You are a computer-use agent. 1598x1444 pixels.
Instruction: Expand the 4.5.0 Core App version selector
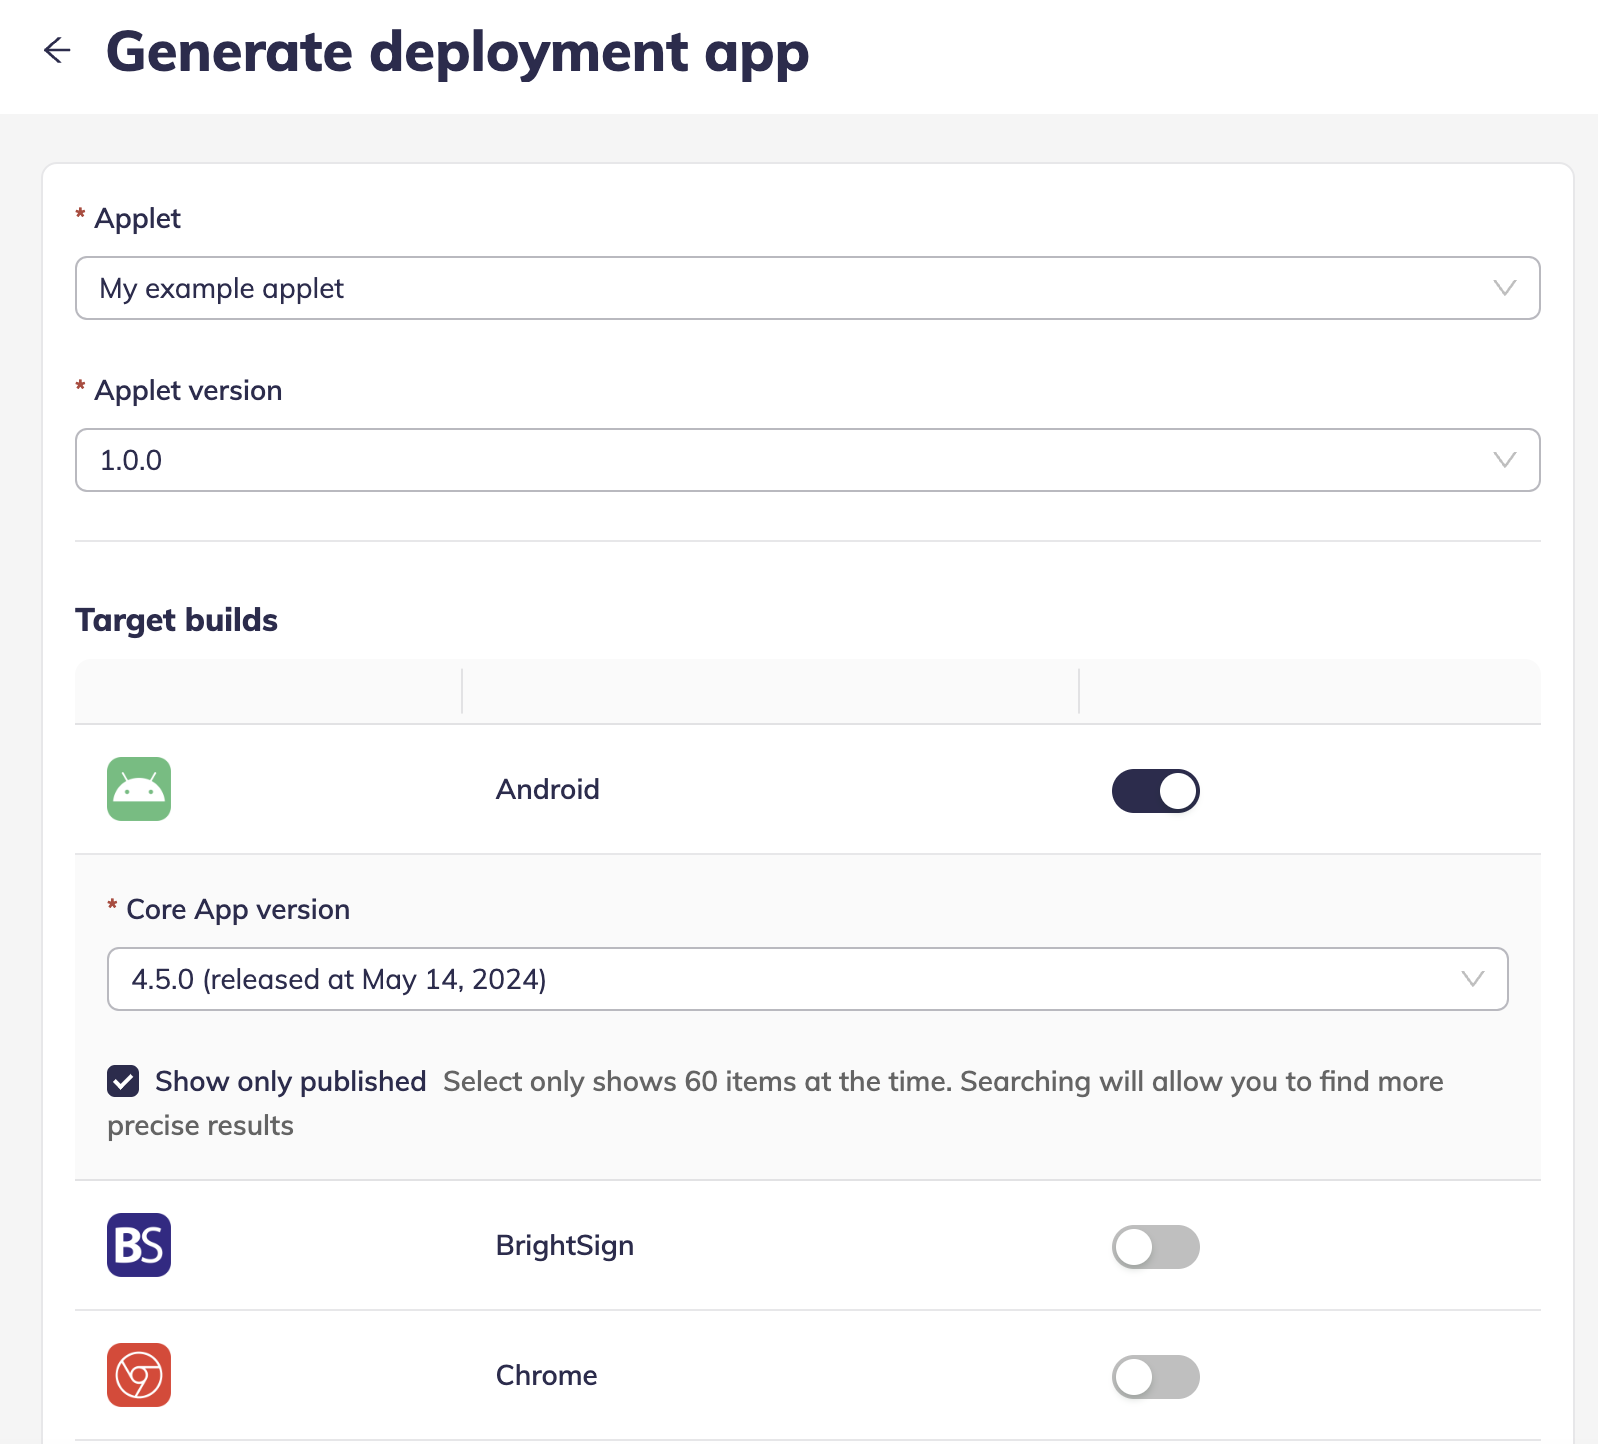pos(780,979)
